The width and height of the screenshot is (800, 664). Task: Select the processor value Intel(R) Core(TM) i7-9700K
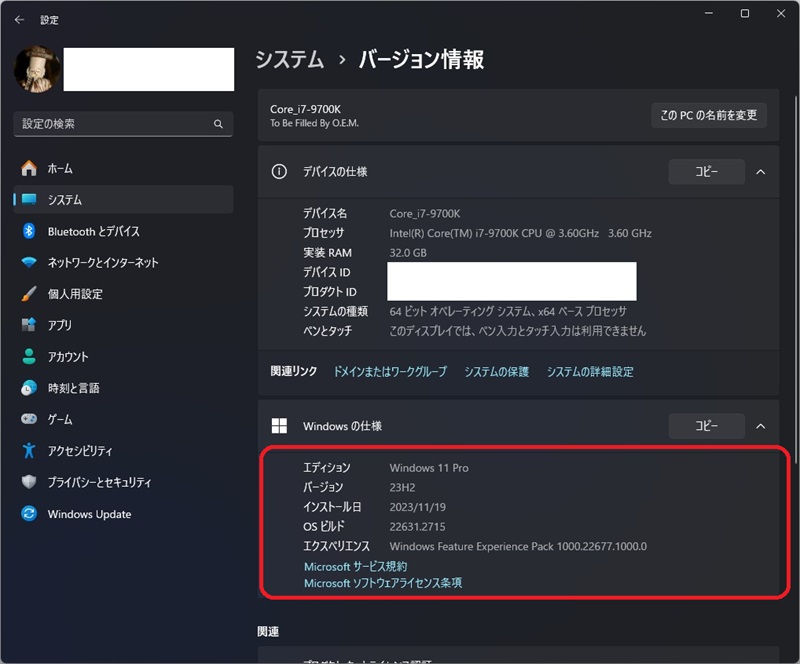coord(520,233)
